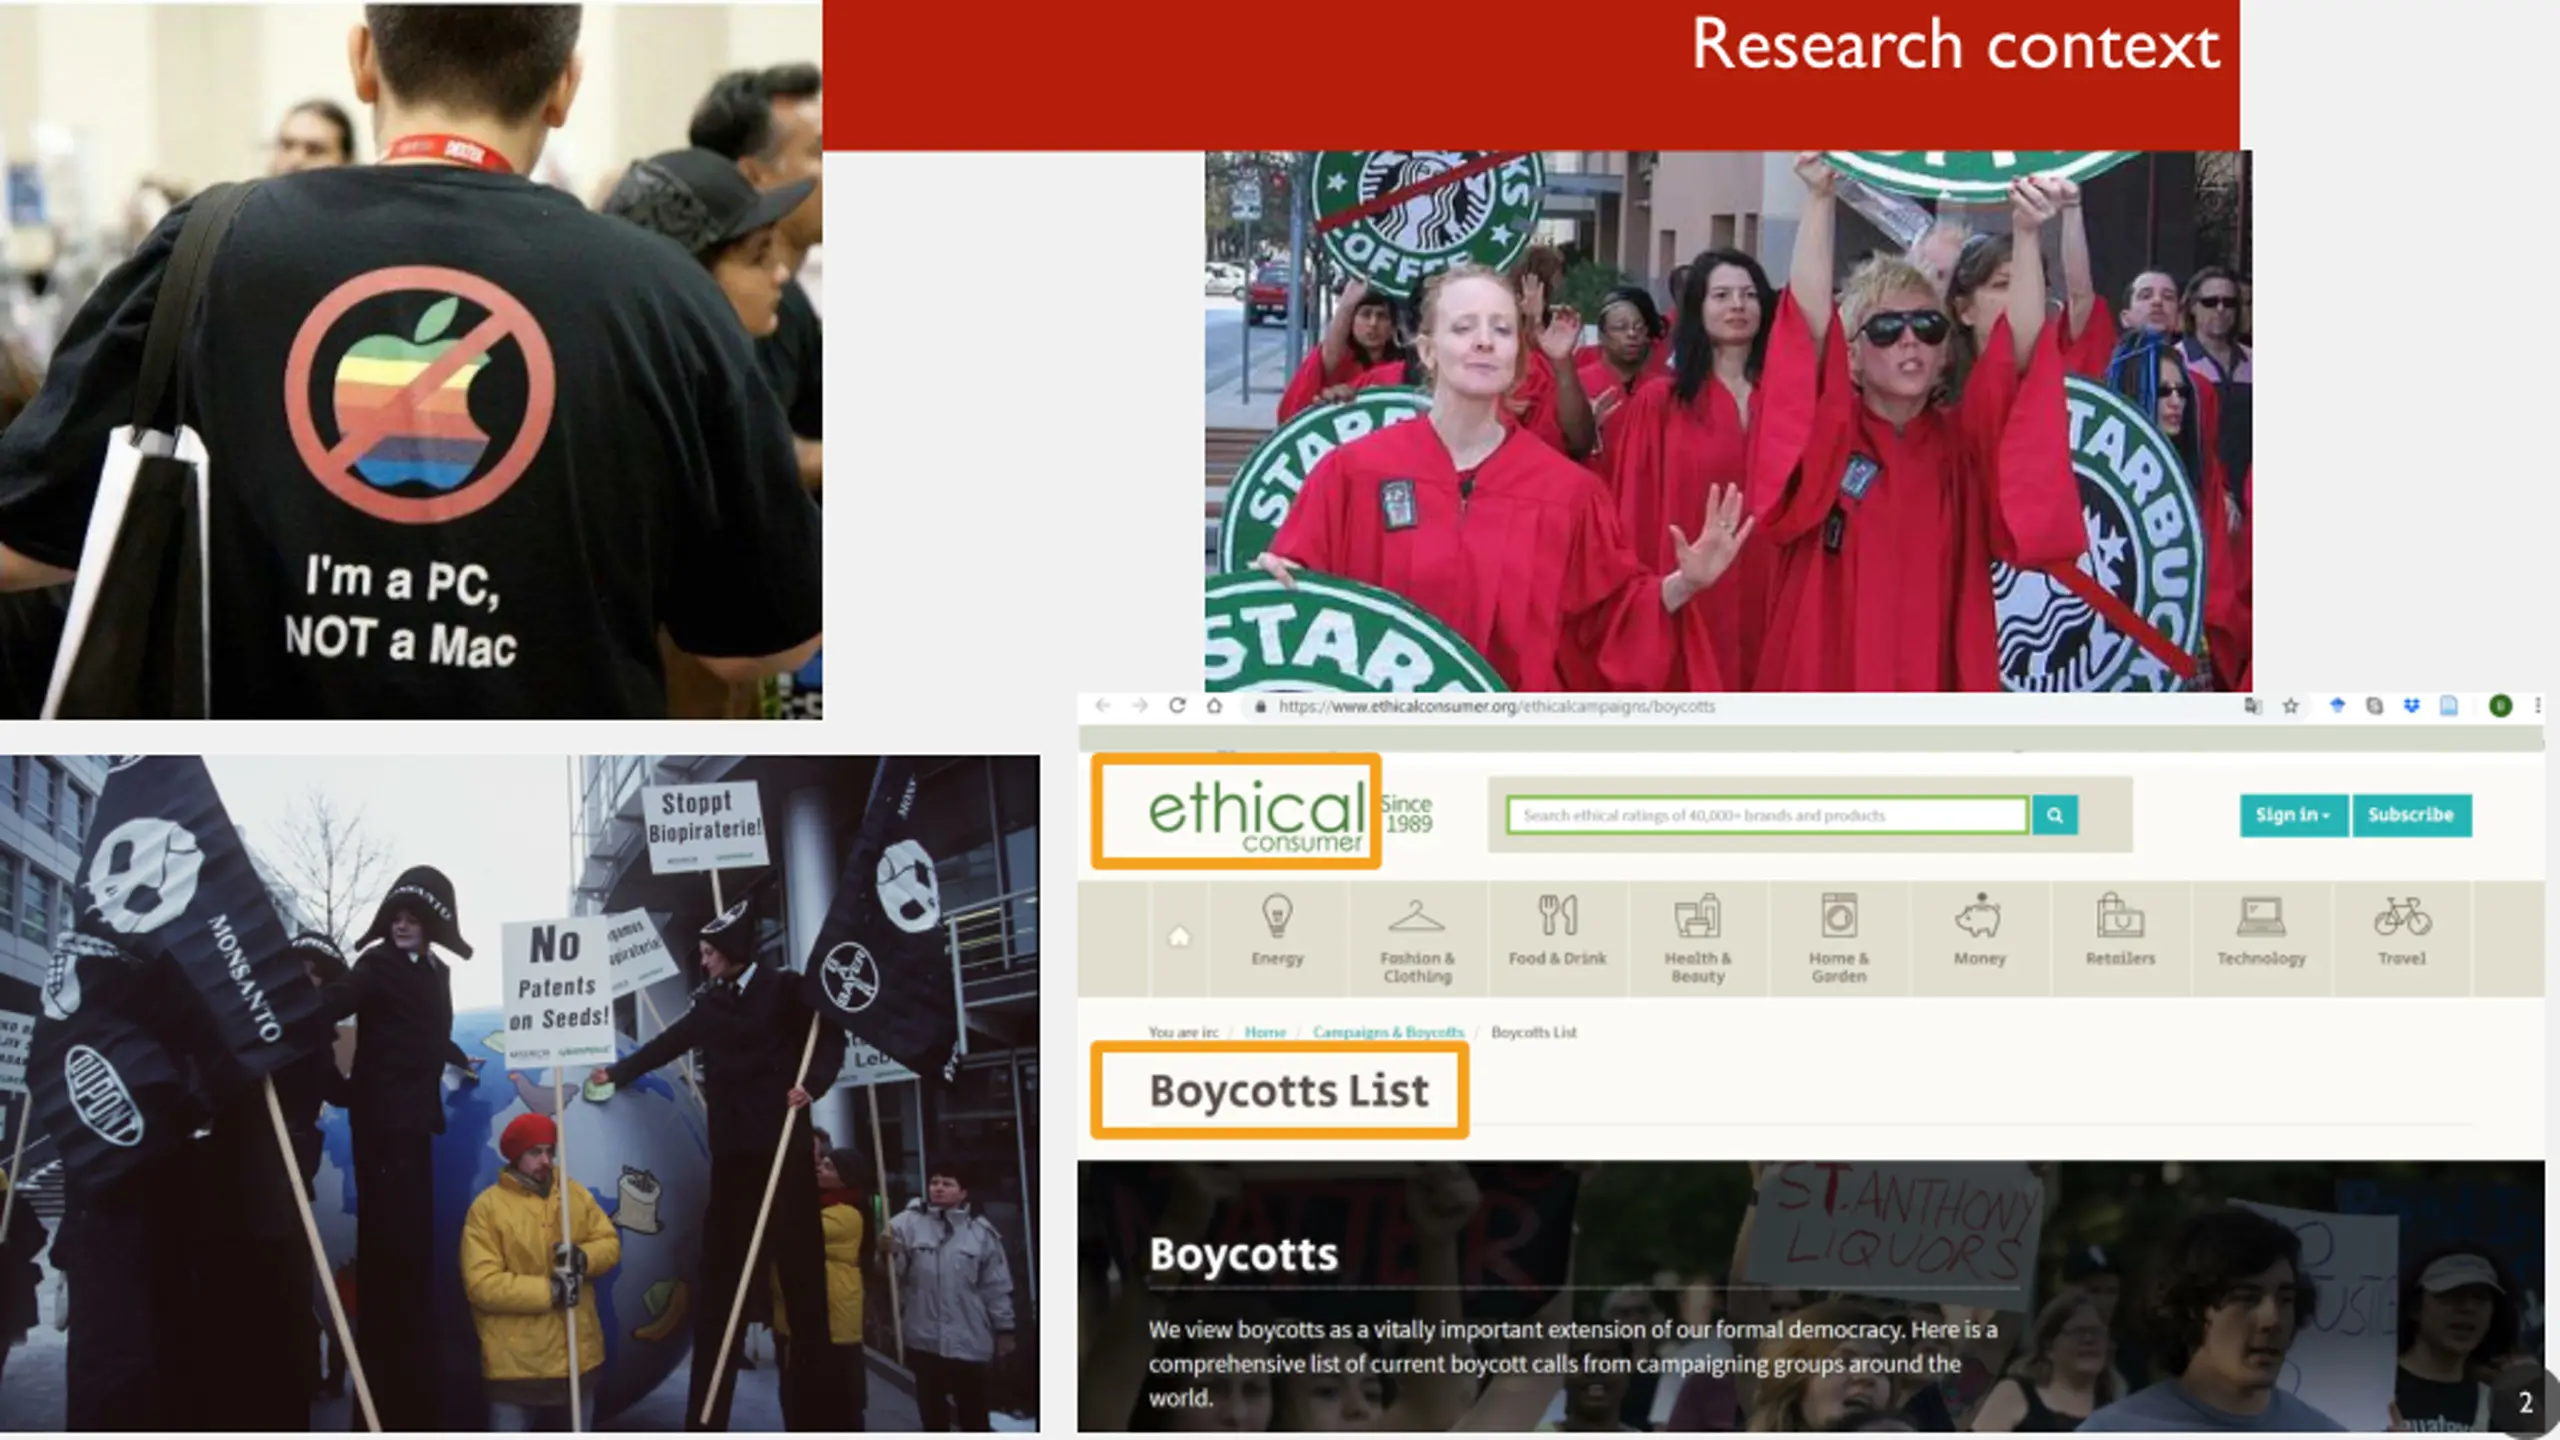This screenshot has width=2560, height=1440.
Task: Submit search with the magnifier button
Action: (x=2055, y=815)
